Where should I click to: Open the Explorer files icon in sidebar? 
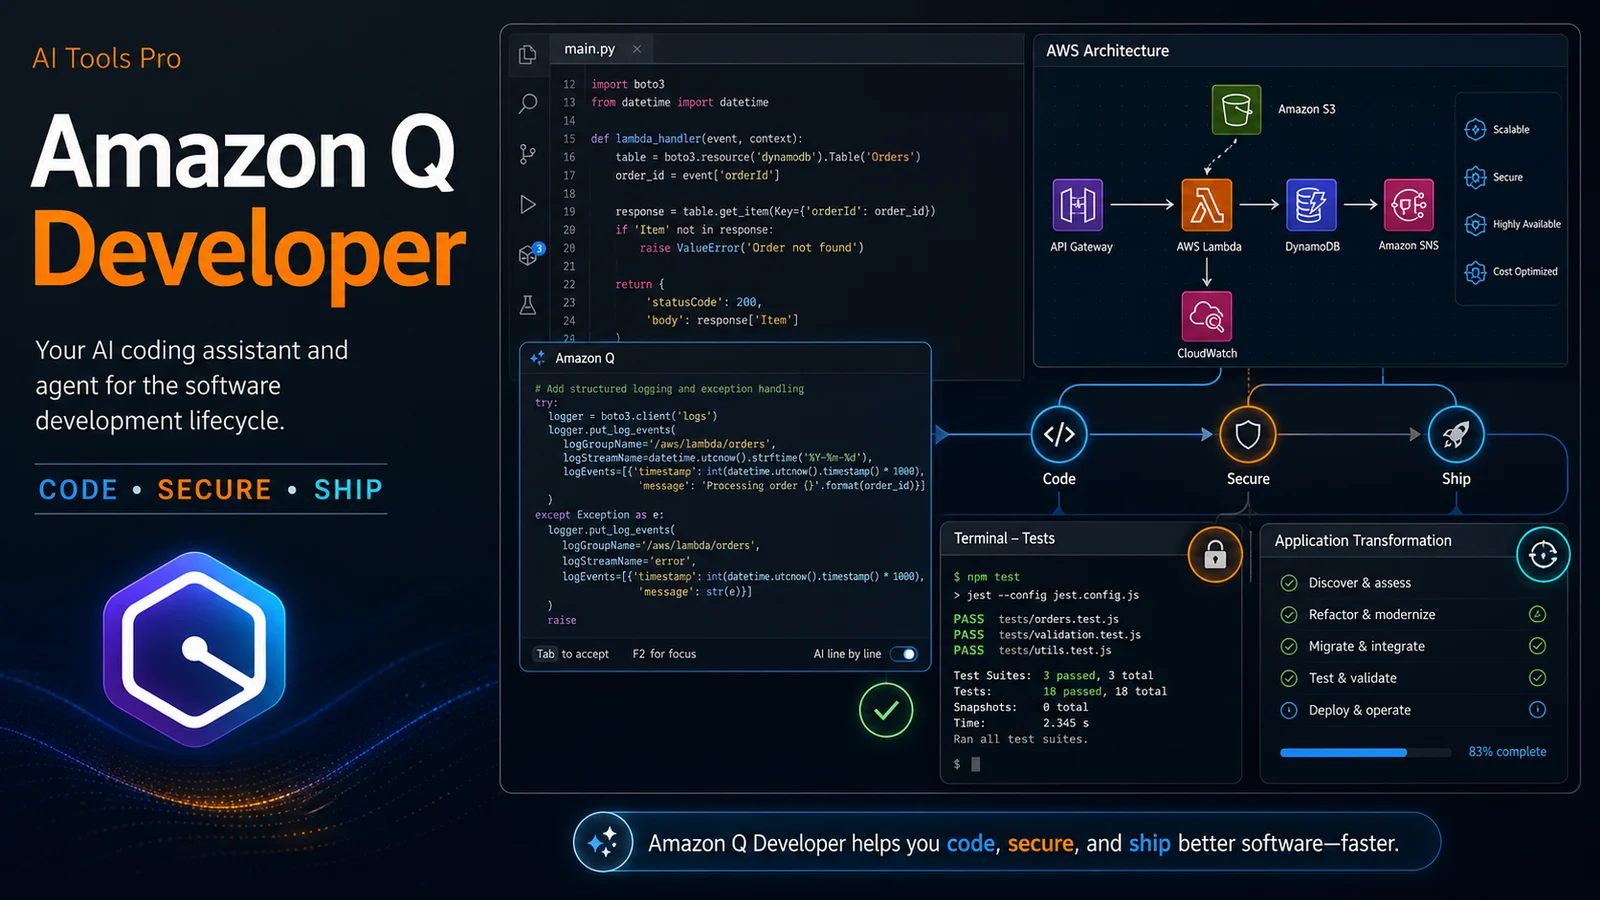(528, 55)
